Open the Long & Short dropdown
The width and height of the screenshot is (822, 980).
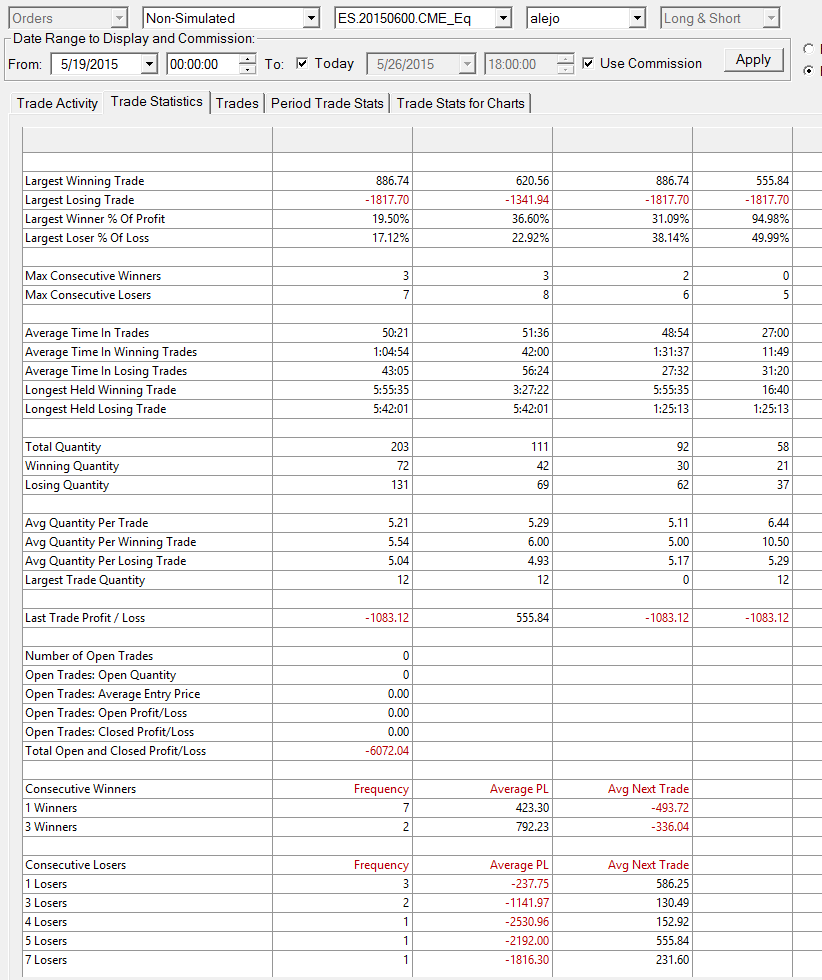771,18
